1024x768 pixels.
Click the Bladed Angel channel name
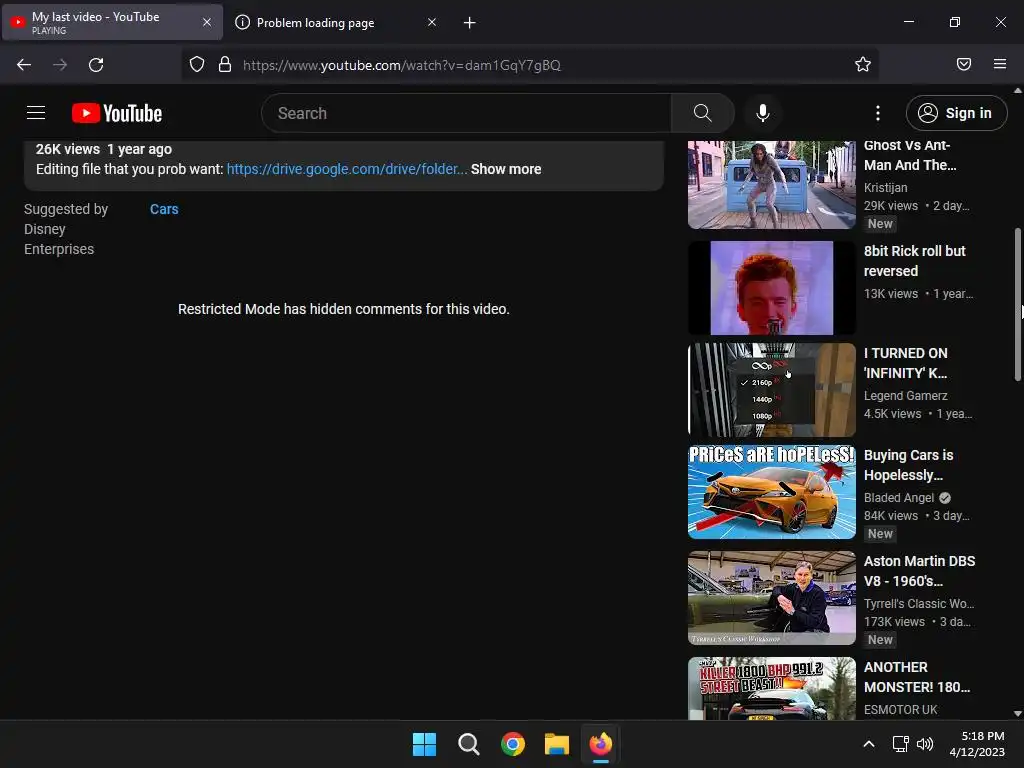coord(899,498)
